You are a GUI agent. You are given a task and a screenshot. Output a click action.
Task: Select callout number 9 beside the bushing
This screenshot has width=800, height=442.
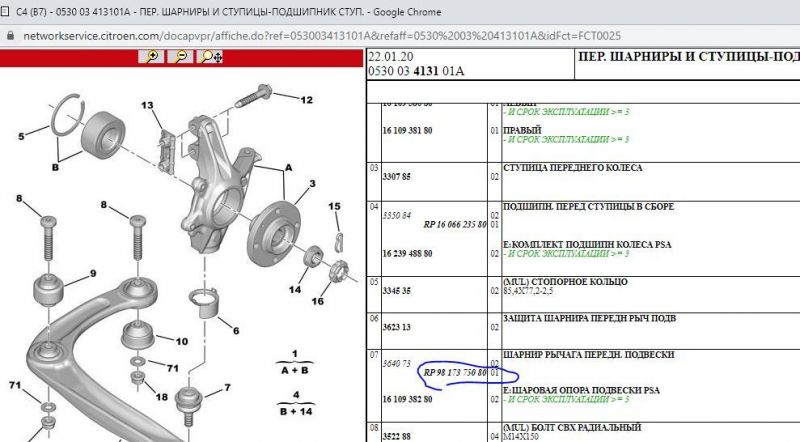coord(93,273)
